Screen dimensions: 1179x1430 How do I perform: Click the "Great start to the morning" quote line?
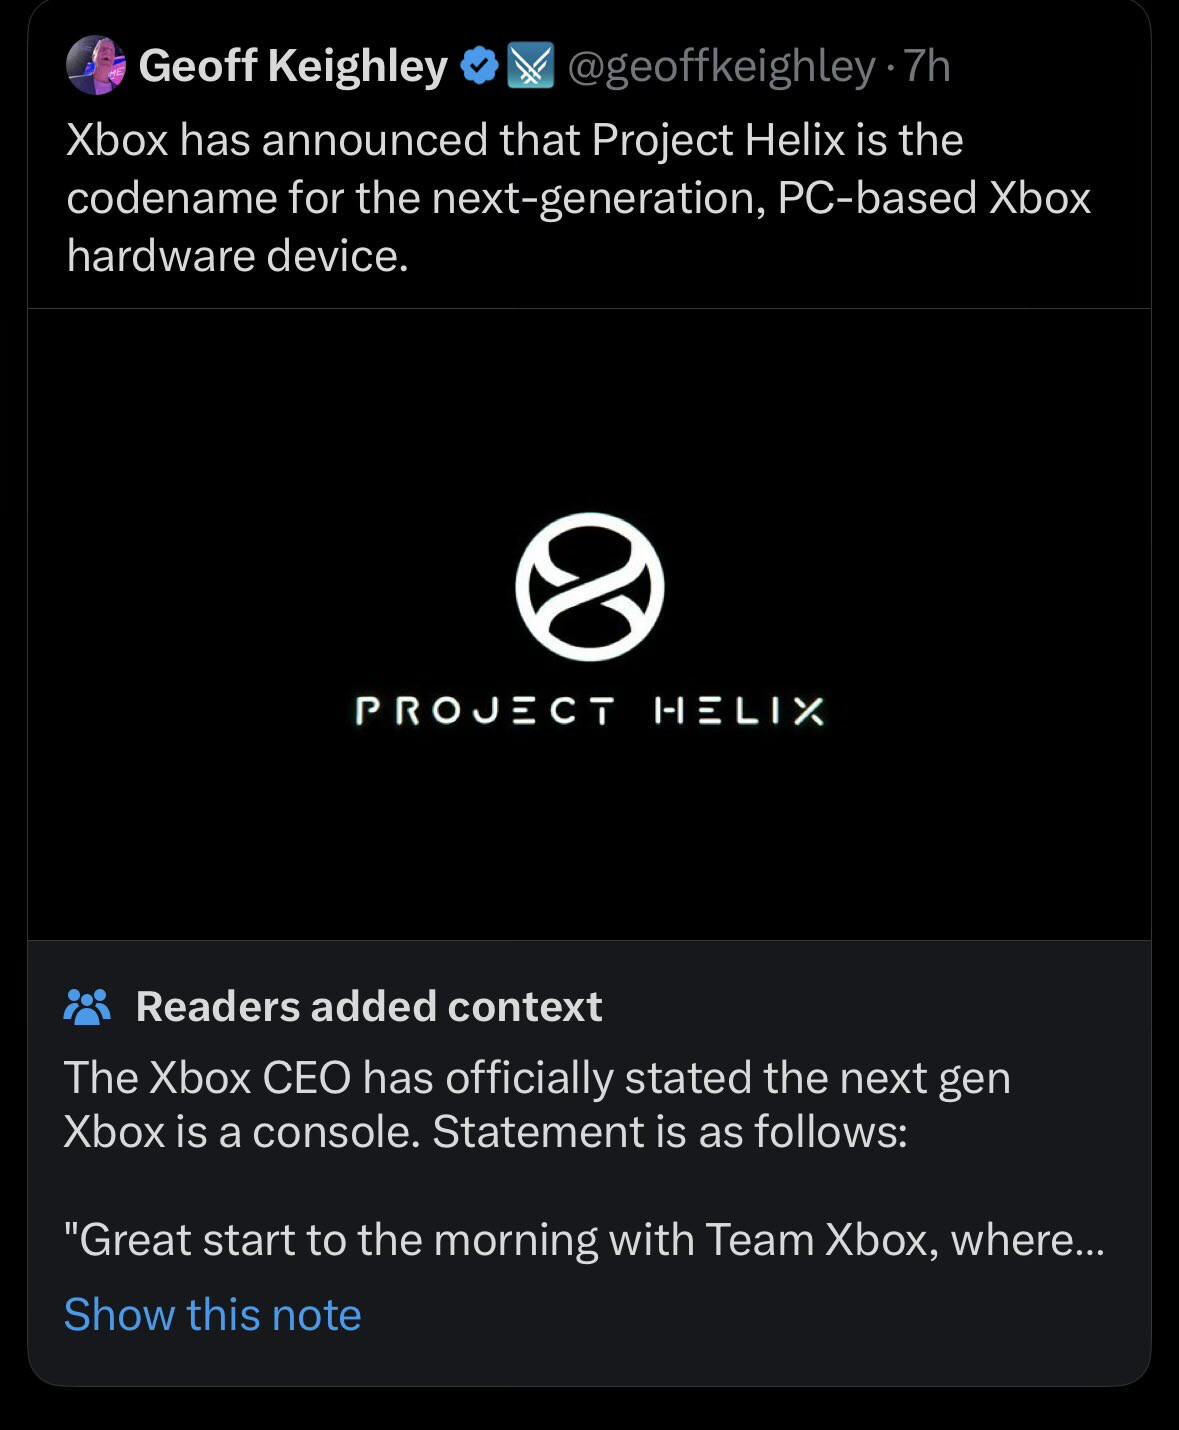(584, 1240)
